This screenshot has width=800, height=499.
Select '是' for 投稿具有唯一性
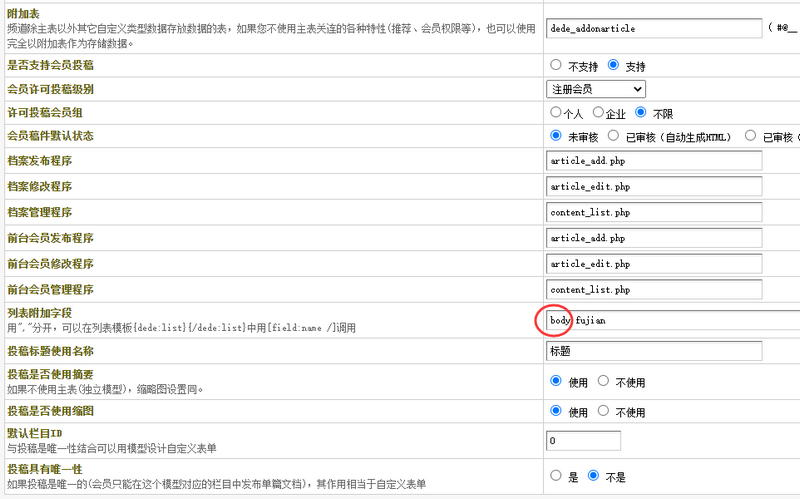(556, 476)
